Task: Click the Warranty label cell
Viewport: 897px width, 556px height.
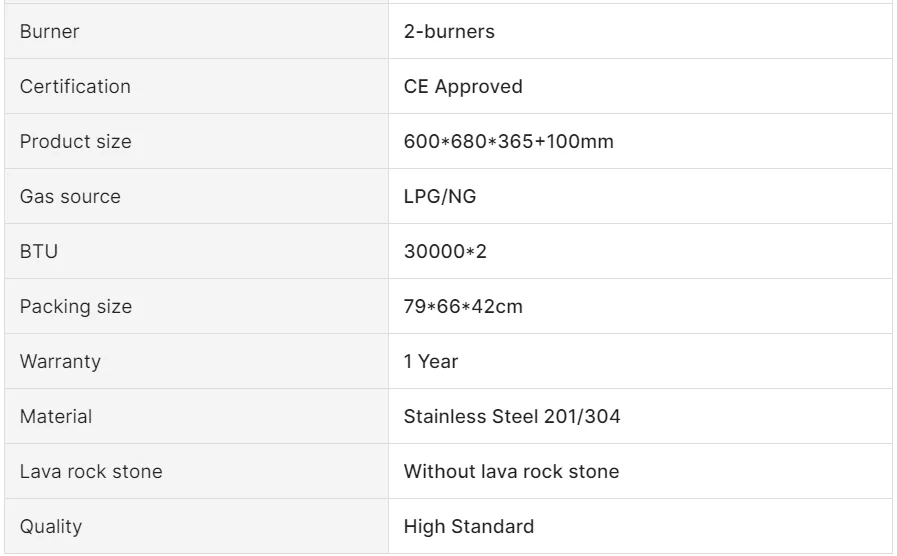Action: (60, 362)
